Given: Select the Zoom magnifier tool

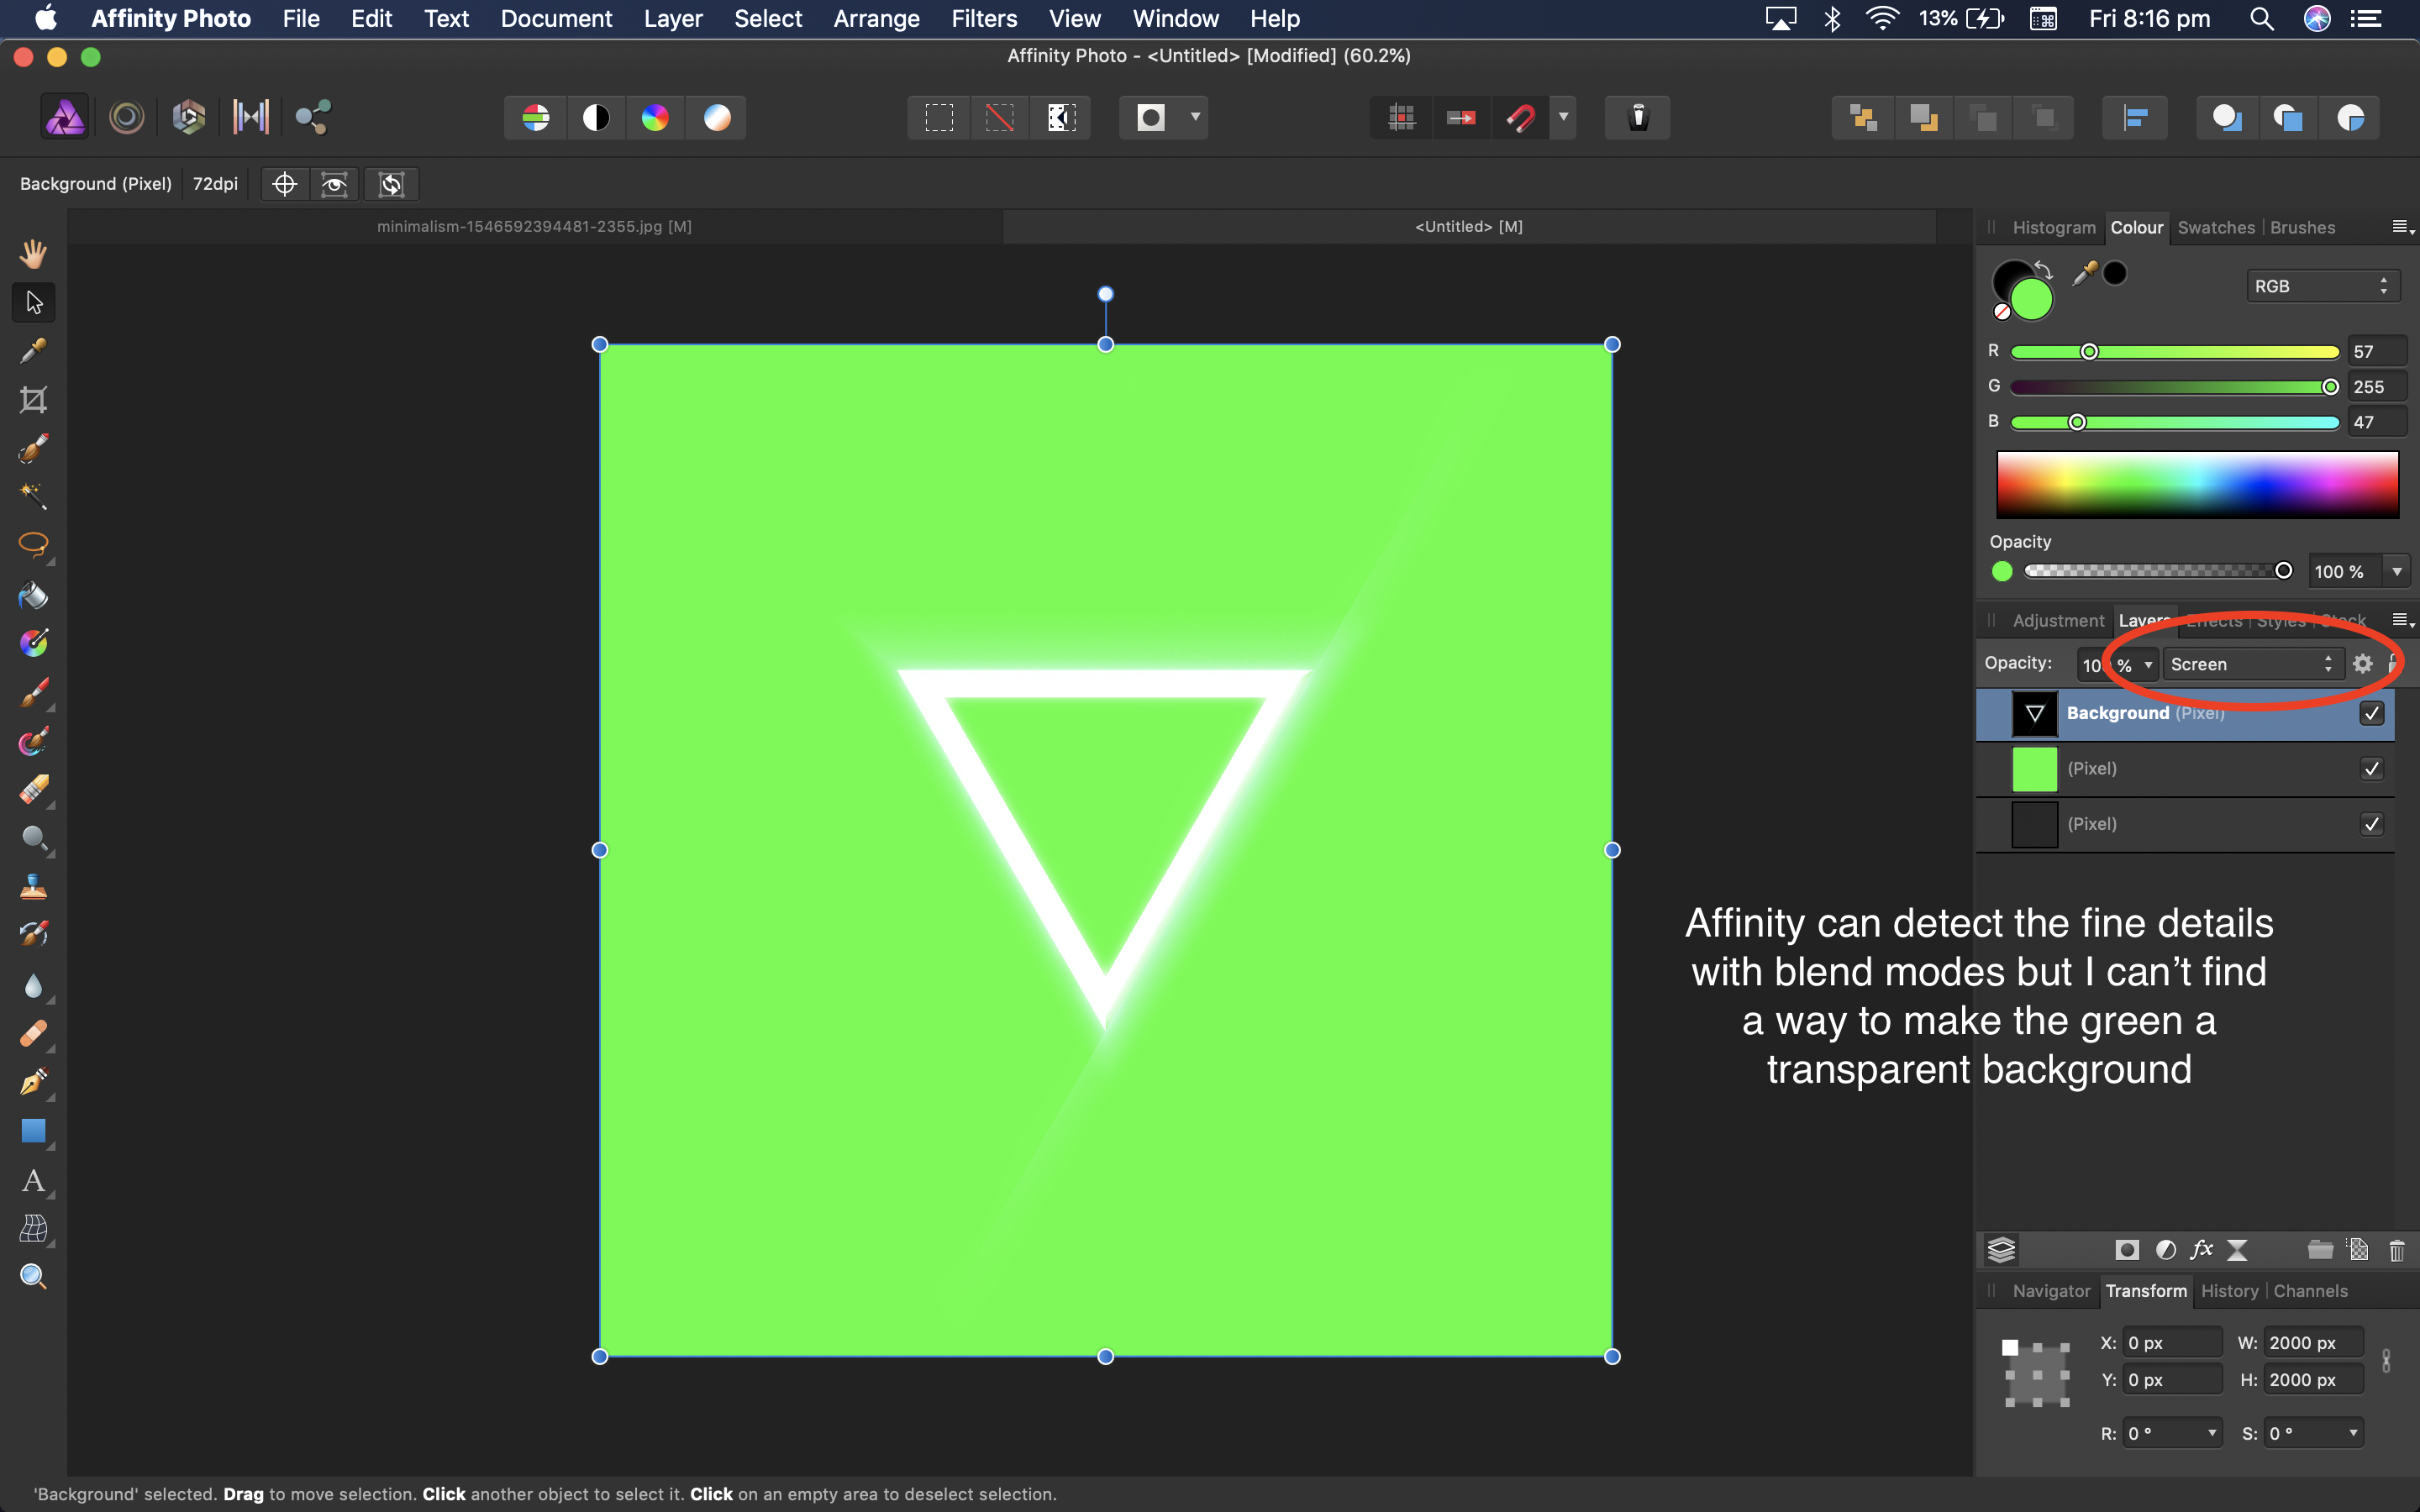Looking at the screenshot, I should coord(33,1277).
